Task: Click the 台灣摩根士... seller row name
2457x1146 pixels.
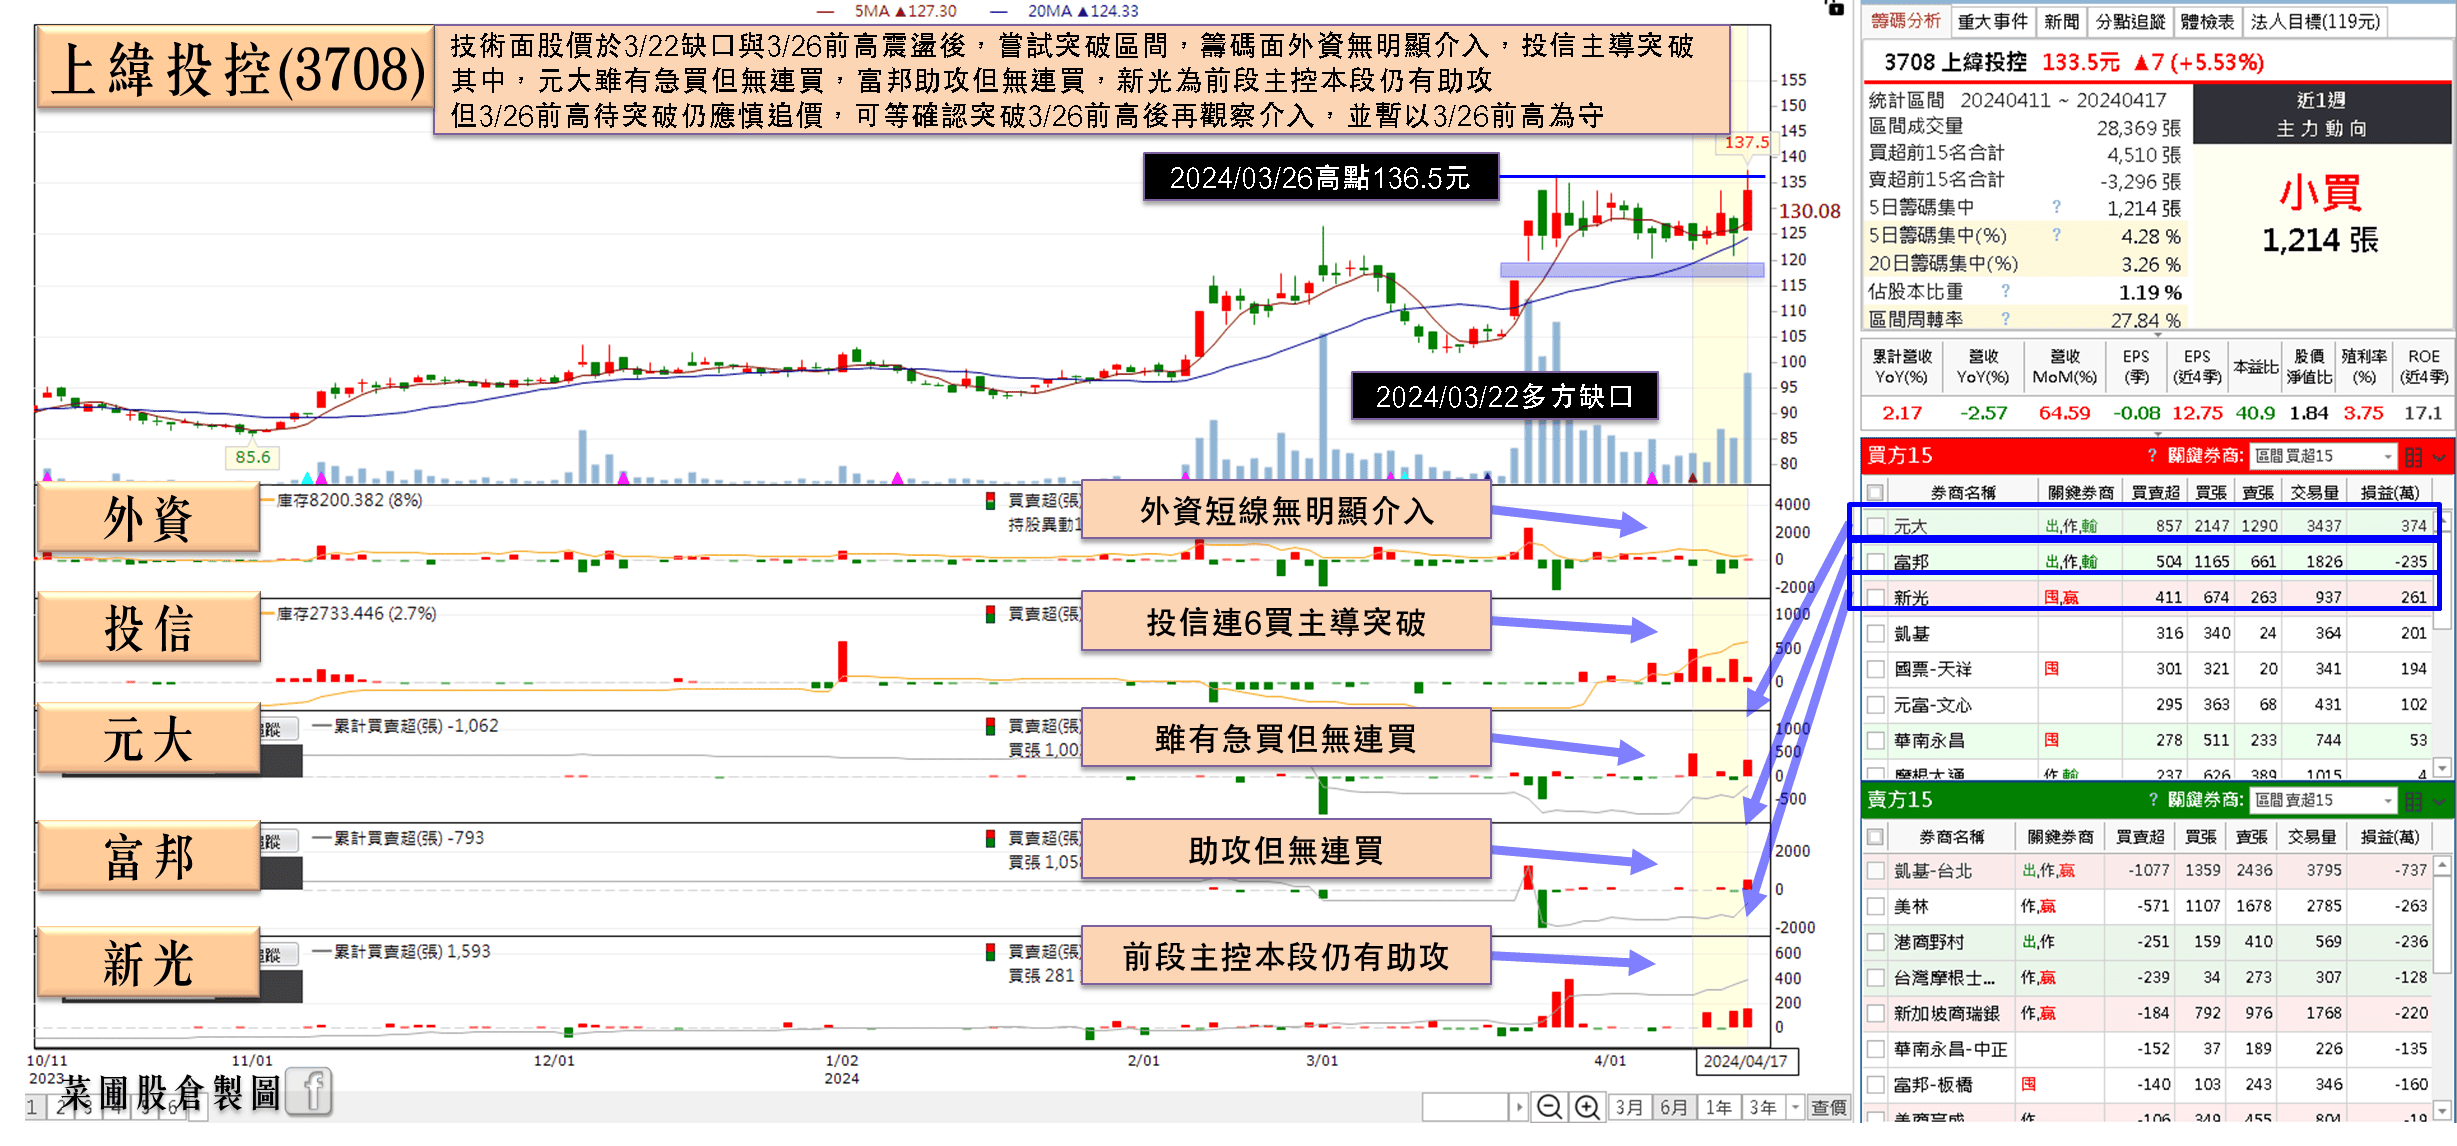Action: pyautogui.click(x=1944, y=977)
